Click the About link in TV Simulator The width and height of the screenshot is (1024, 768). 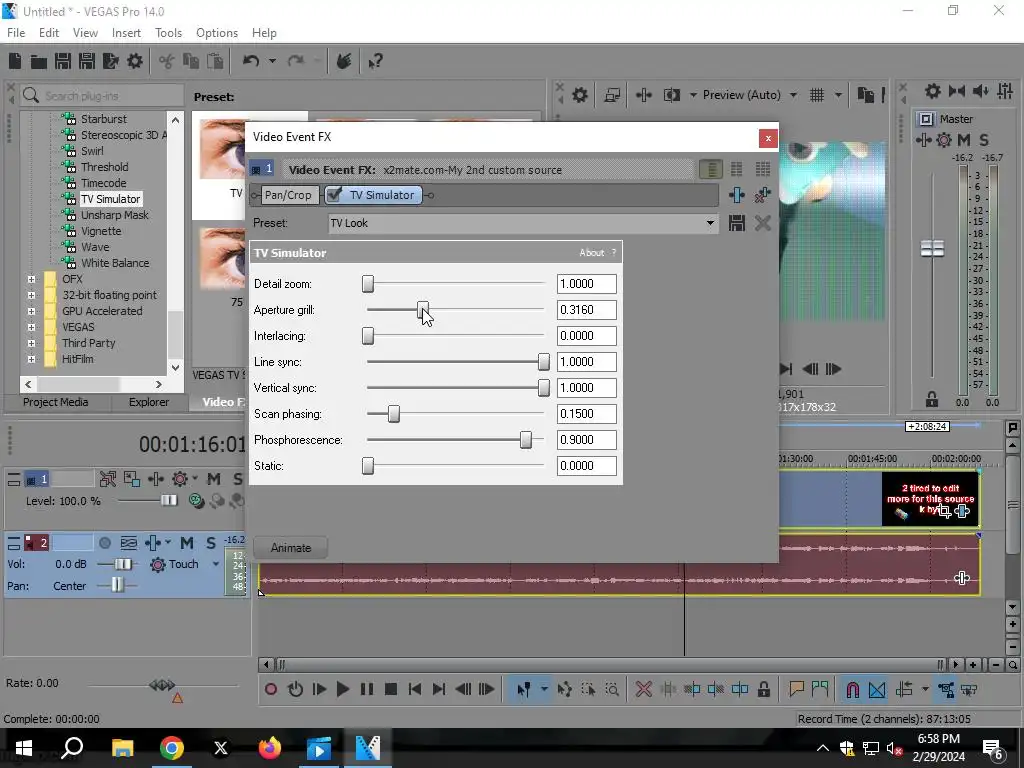point(592,253)
